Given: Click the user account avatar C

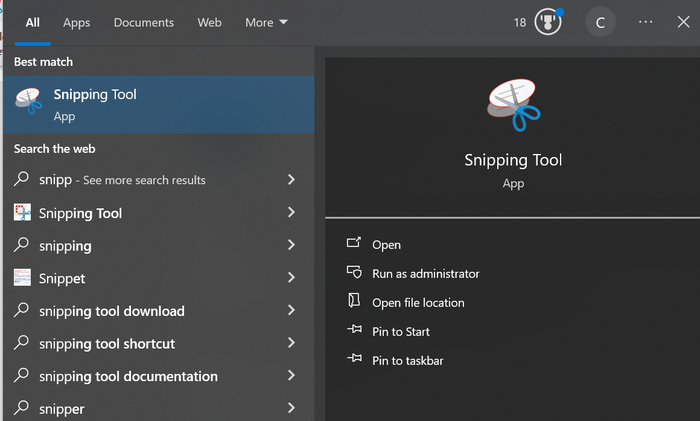Looking at the screenshot, I should tap(600, 22).
